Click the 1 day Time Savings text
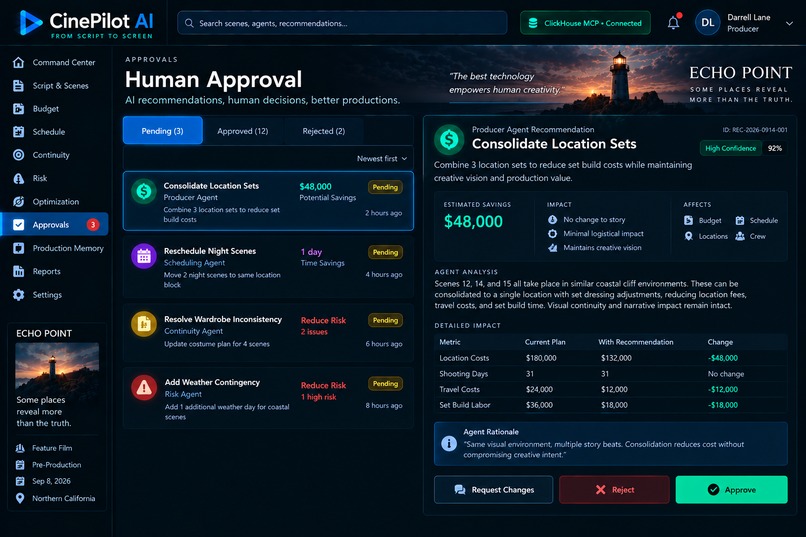This screenshot has height=537, width=806. click(x=322, y=257)
